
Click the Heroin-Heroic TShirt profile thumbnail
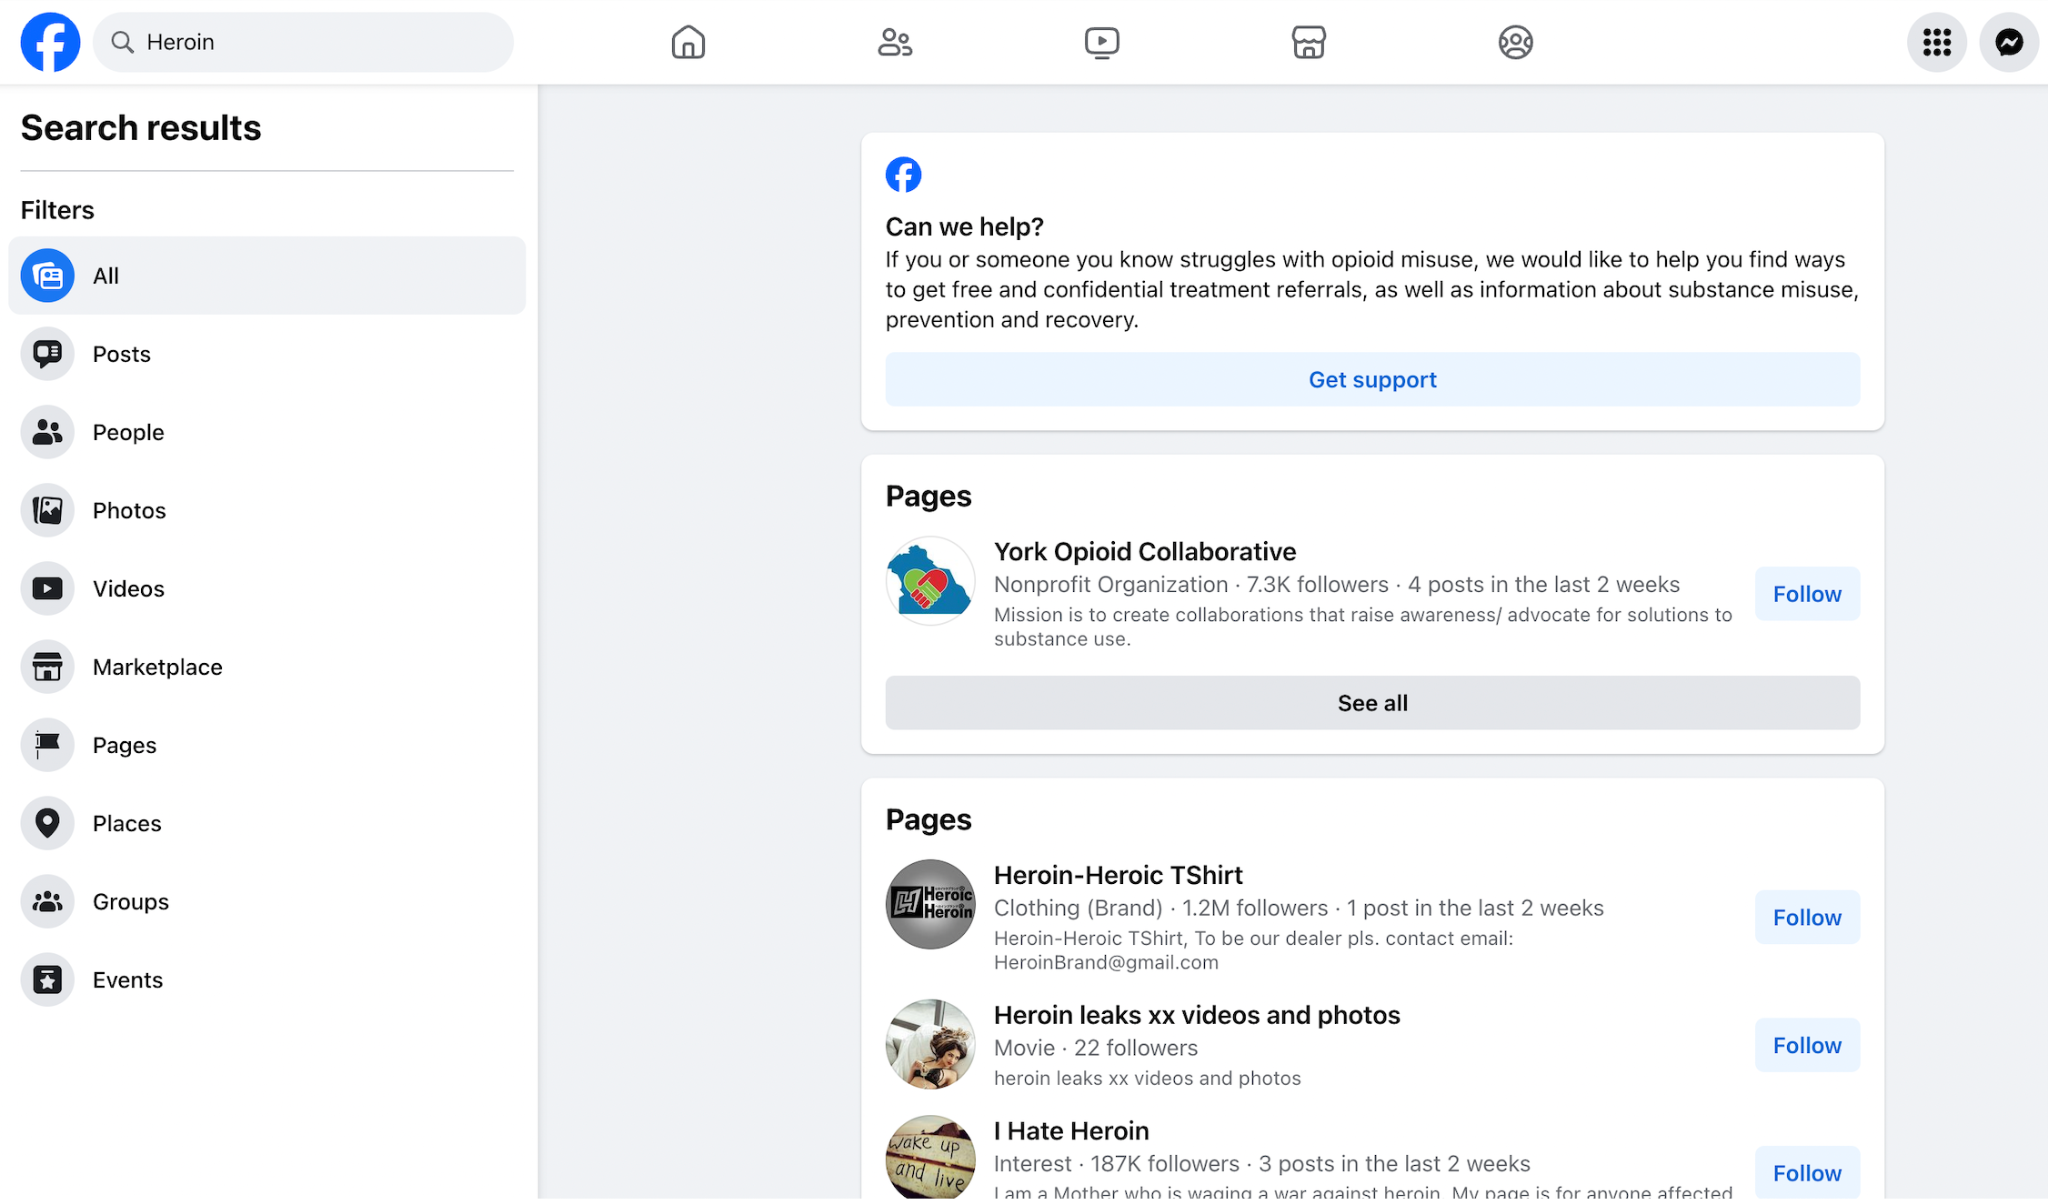click(930, 904)
